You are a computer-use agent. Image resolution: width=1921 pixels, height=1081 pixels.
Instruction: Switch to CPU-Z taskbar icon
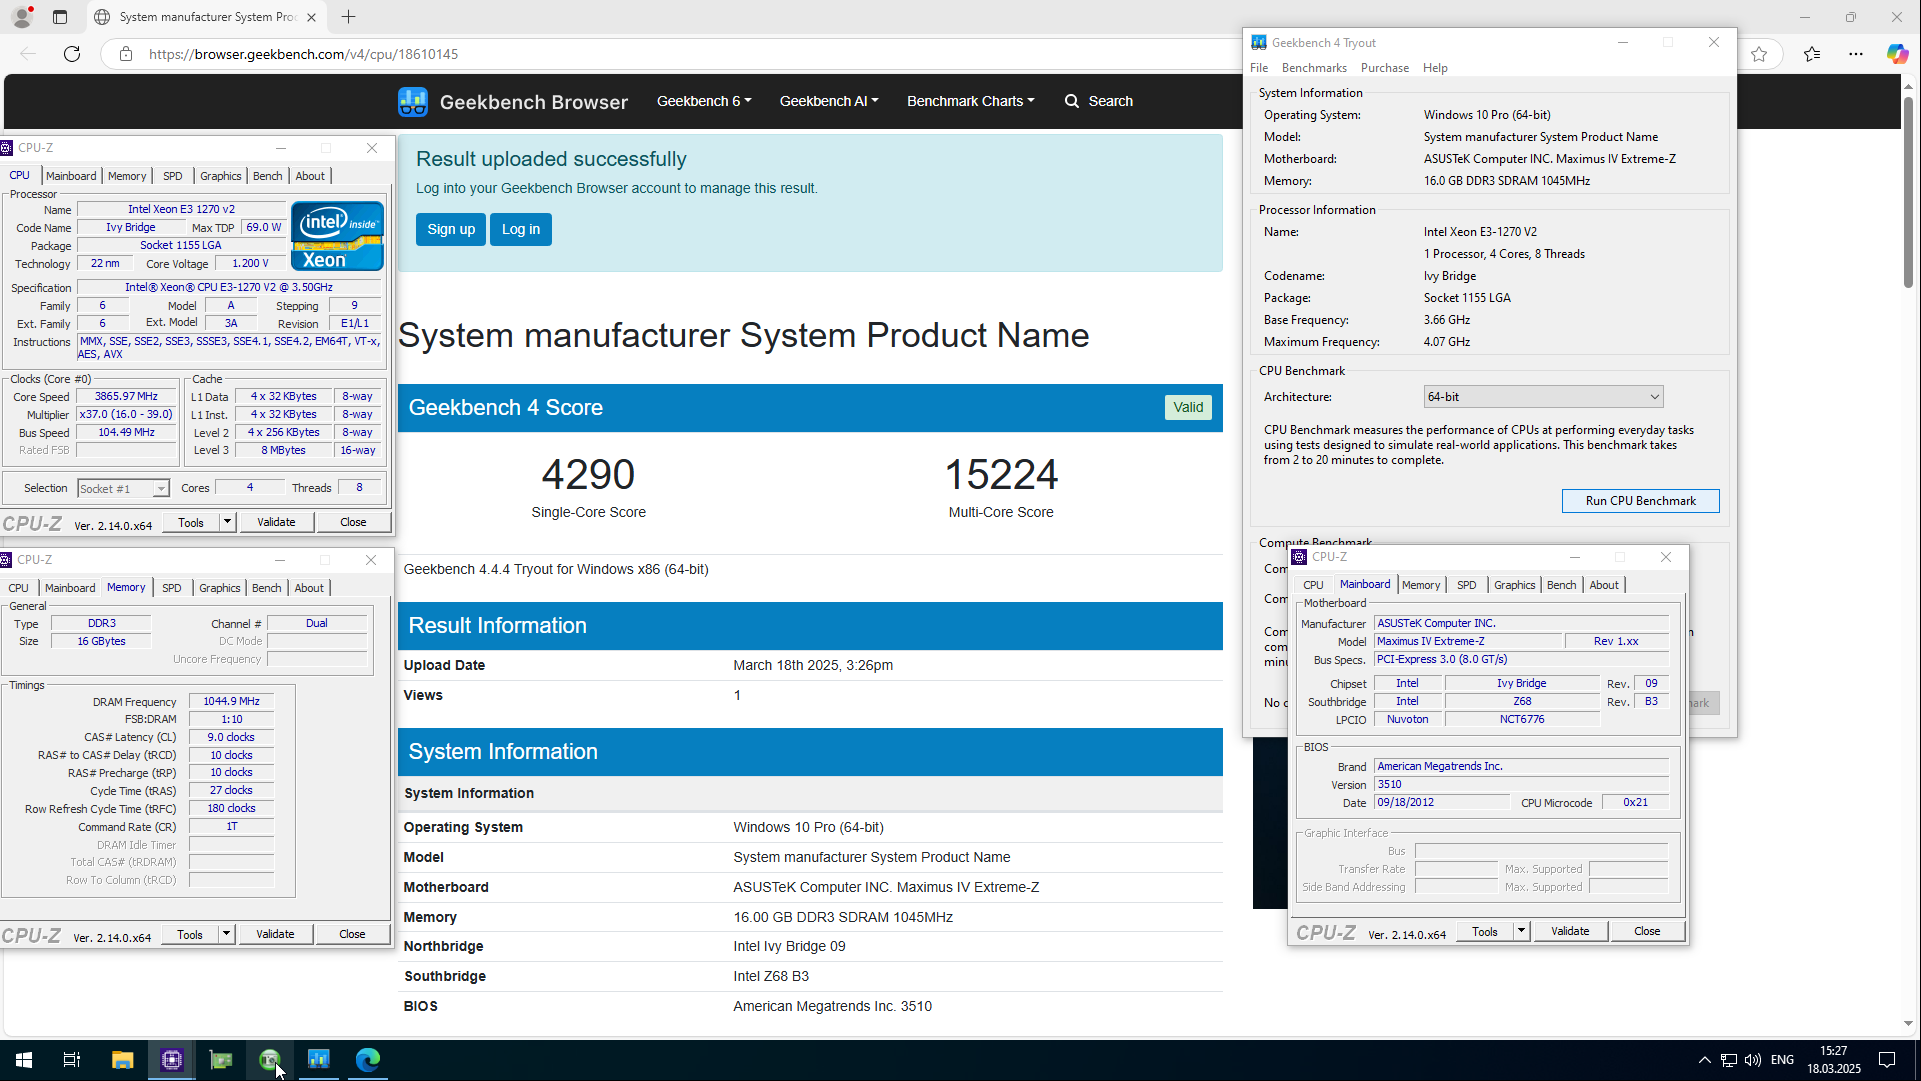click(171, 1060)
